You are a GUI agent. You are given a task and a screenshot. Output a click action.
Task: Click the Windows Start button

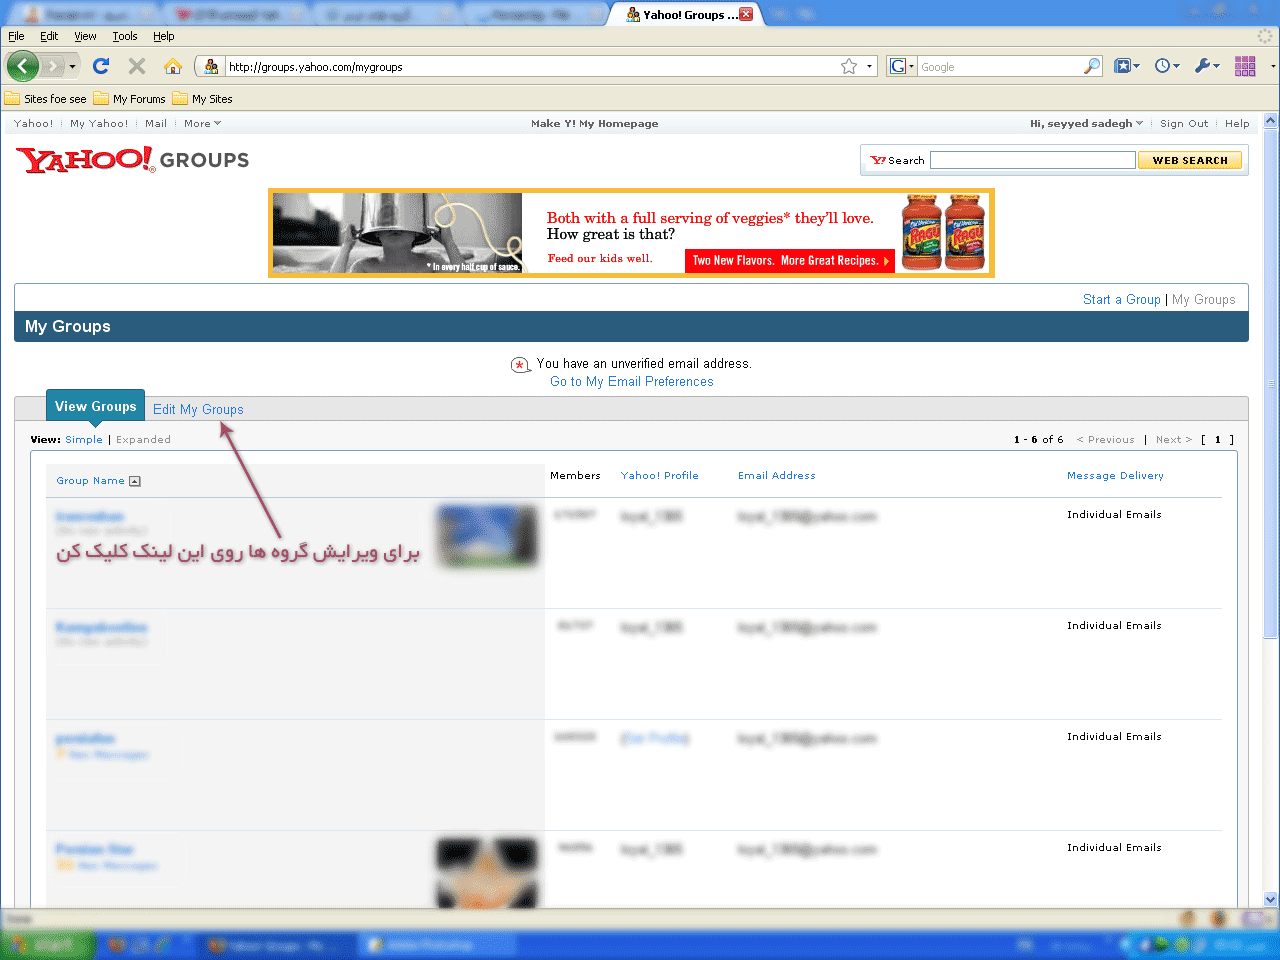tap(48, 945)
